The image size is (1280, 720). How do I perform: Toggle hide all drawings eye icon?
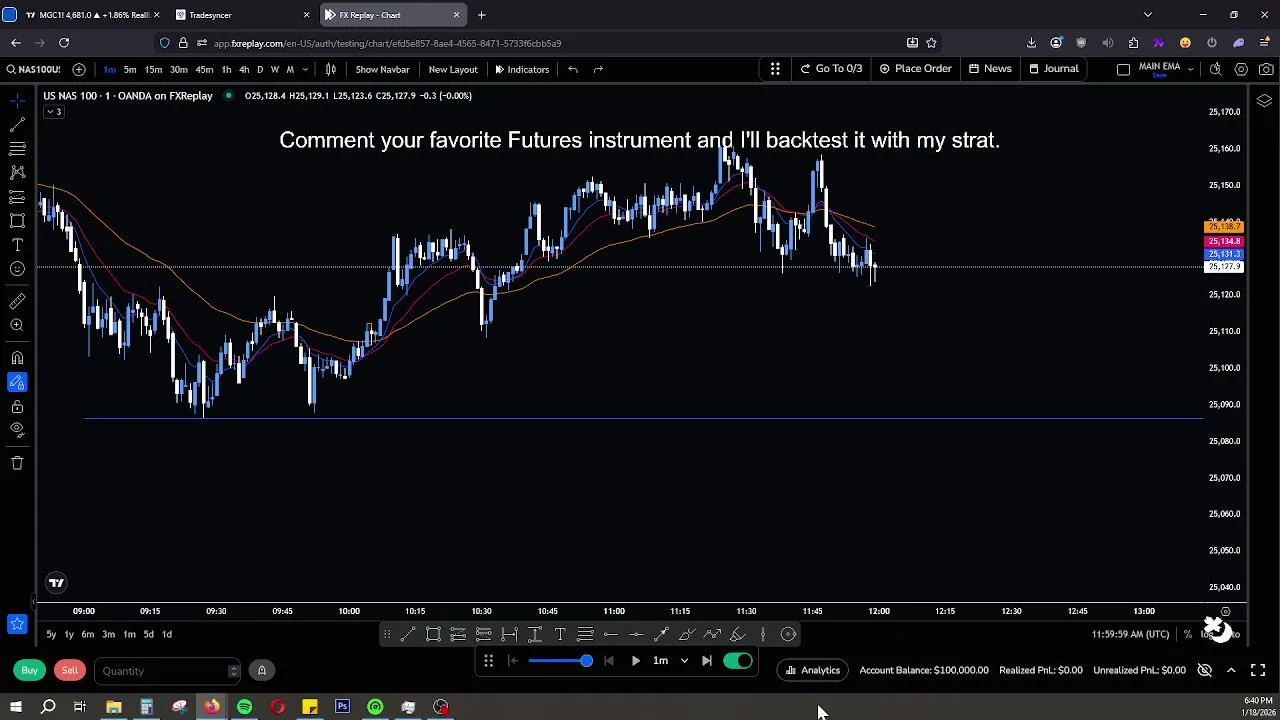tap(17, 430)
